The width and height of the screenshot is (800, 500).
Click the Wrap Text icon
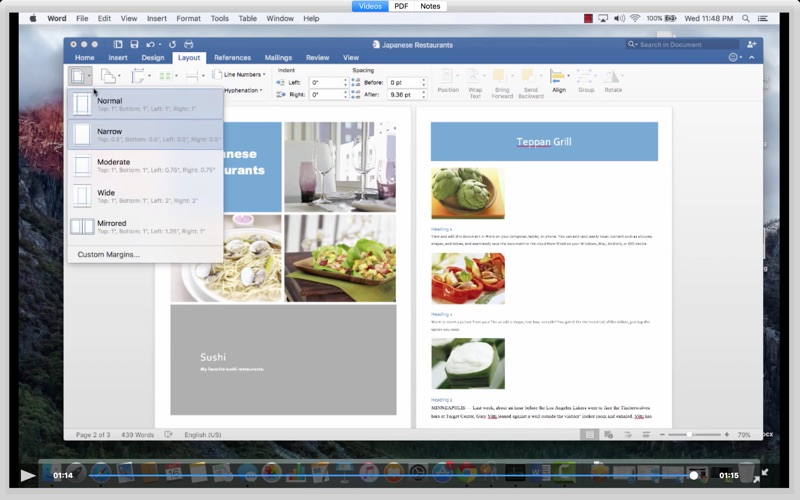tap(474, 77)
